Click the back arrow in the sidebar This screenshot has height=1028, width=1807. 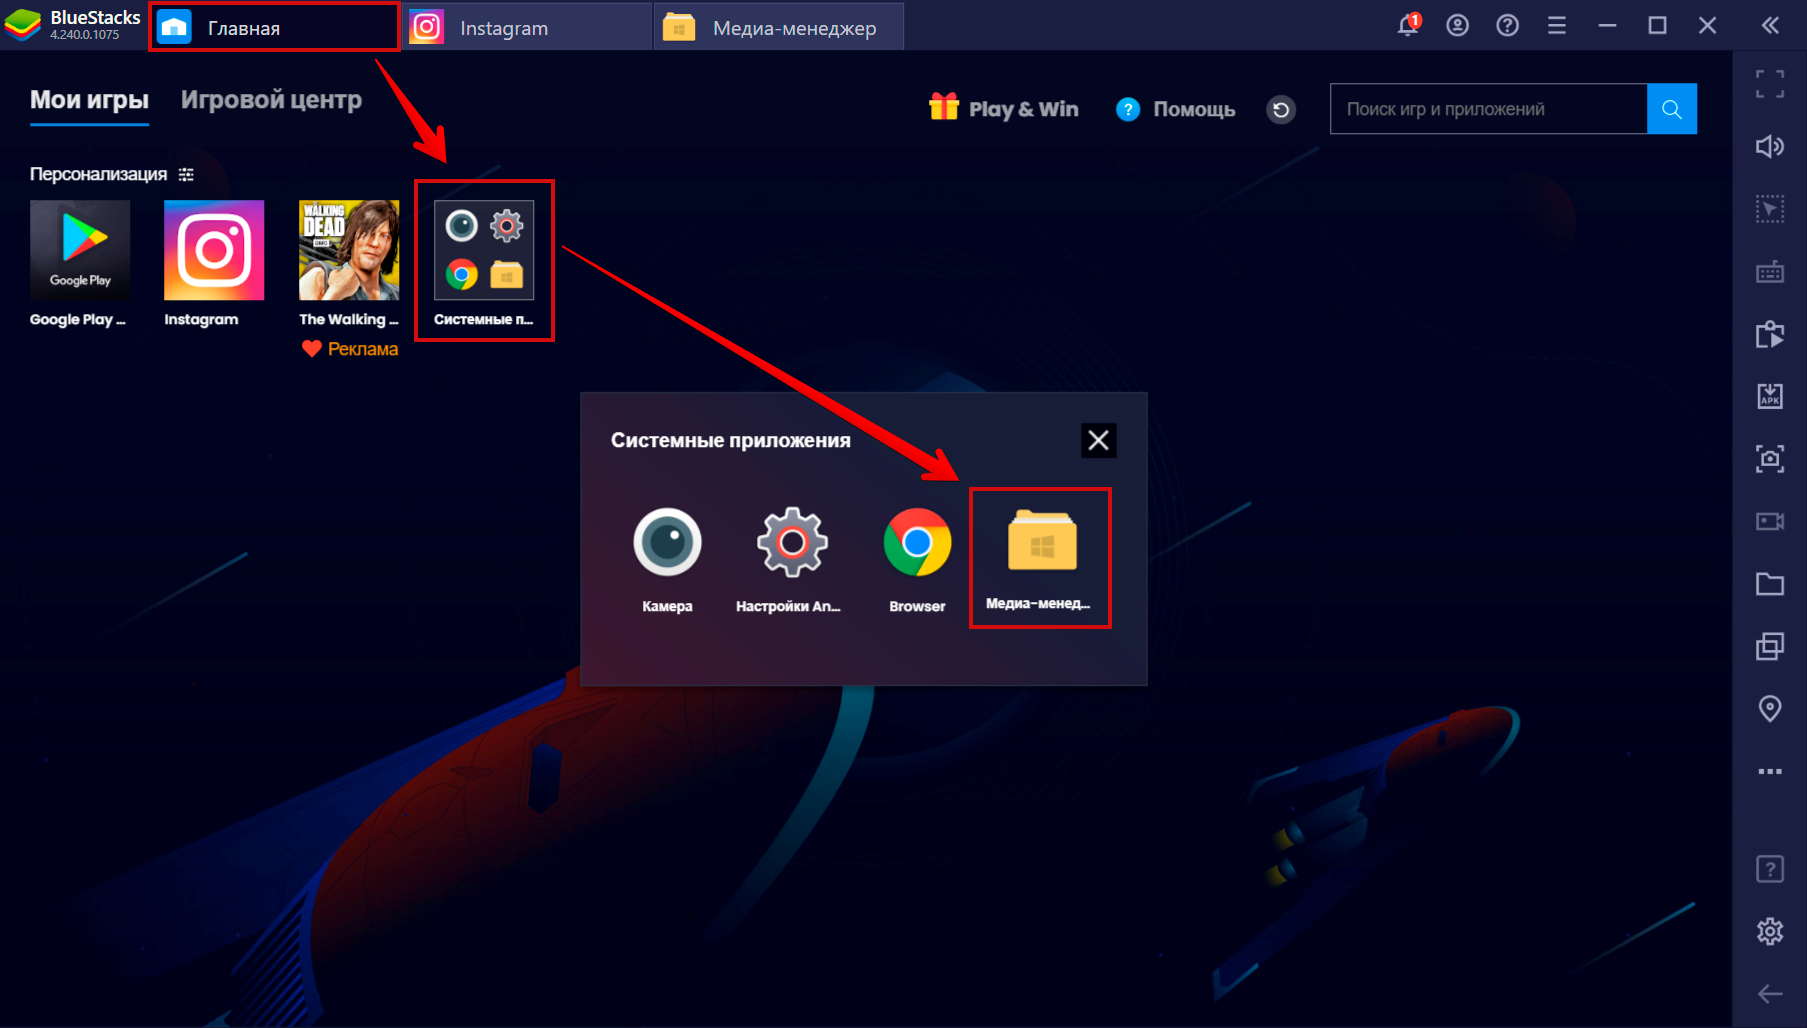(1770, 993)
